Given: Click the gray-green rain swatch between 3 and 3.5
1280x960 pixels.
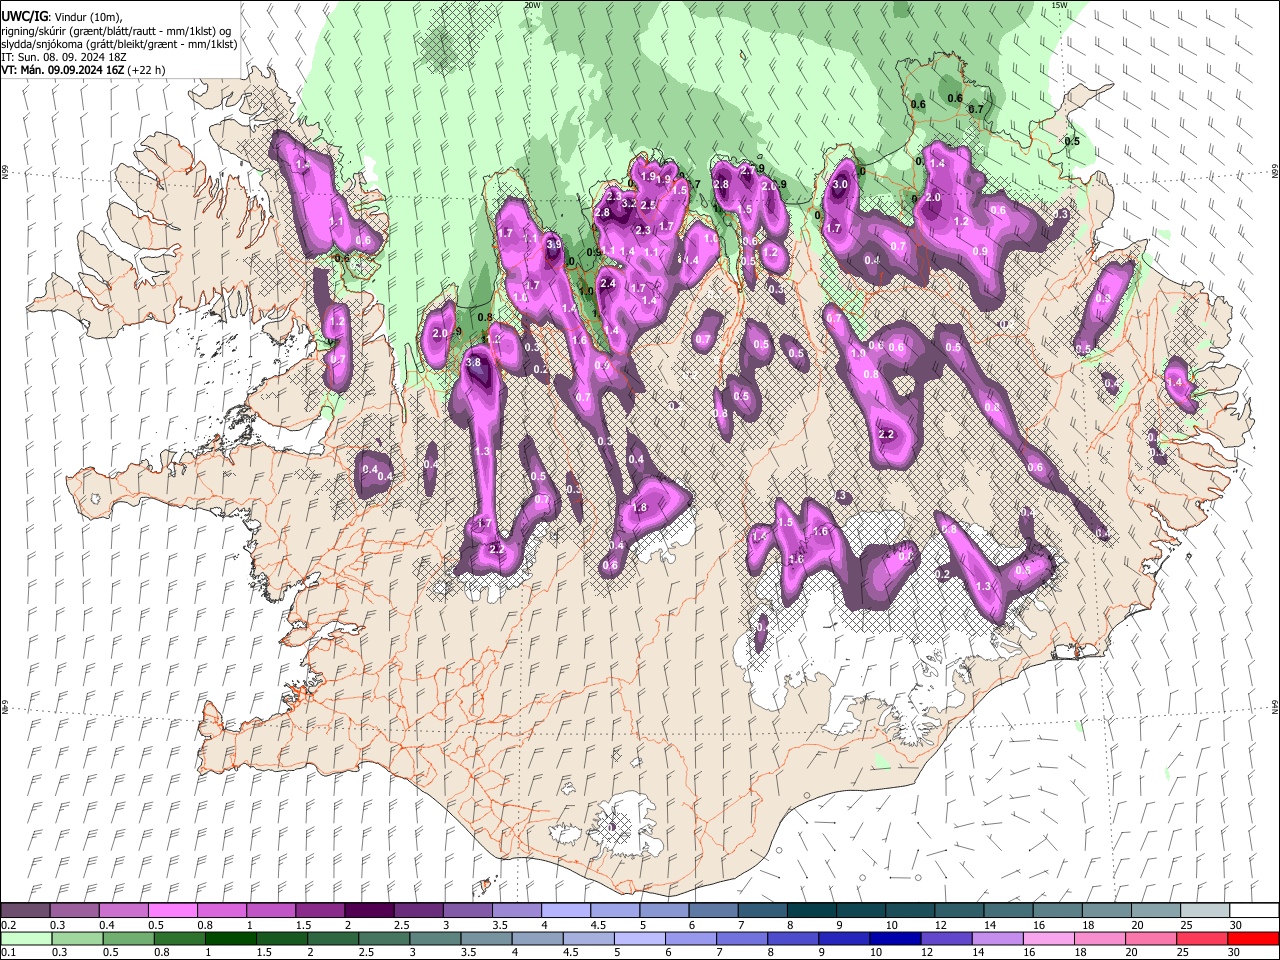Looking at the screenshot, I should click(x=436, y=938).
